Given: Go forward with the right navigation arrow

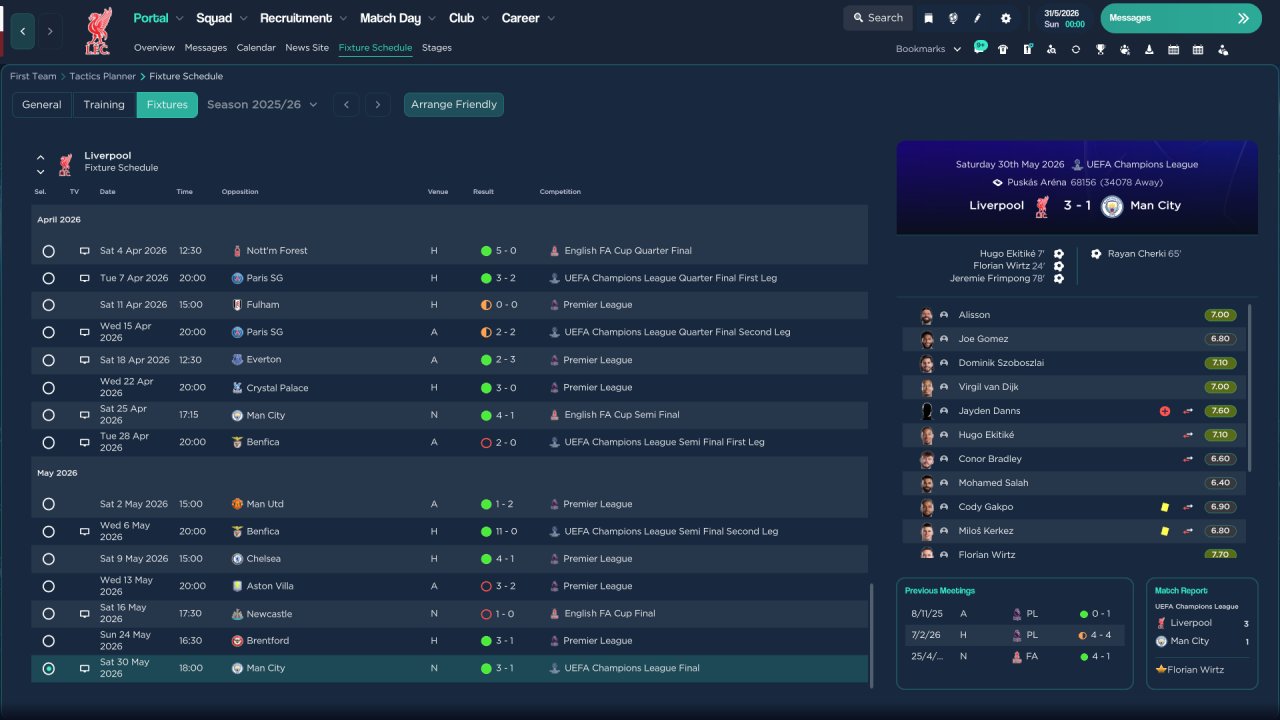Looking at the screenshot, I should click(x=50, y=31).
